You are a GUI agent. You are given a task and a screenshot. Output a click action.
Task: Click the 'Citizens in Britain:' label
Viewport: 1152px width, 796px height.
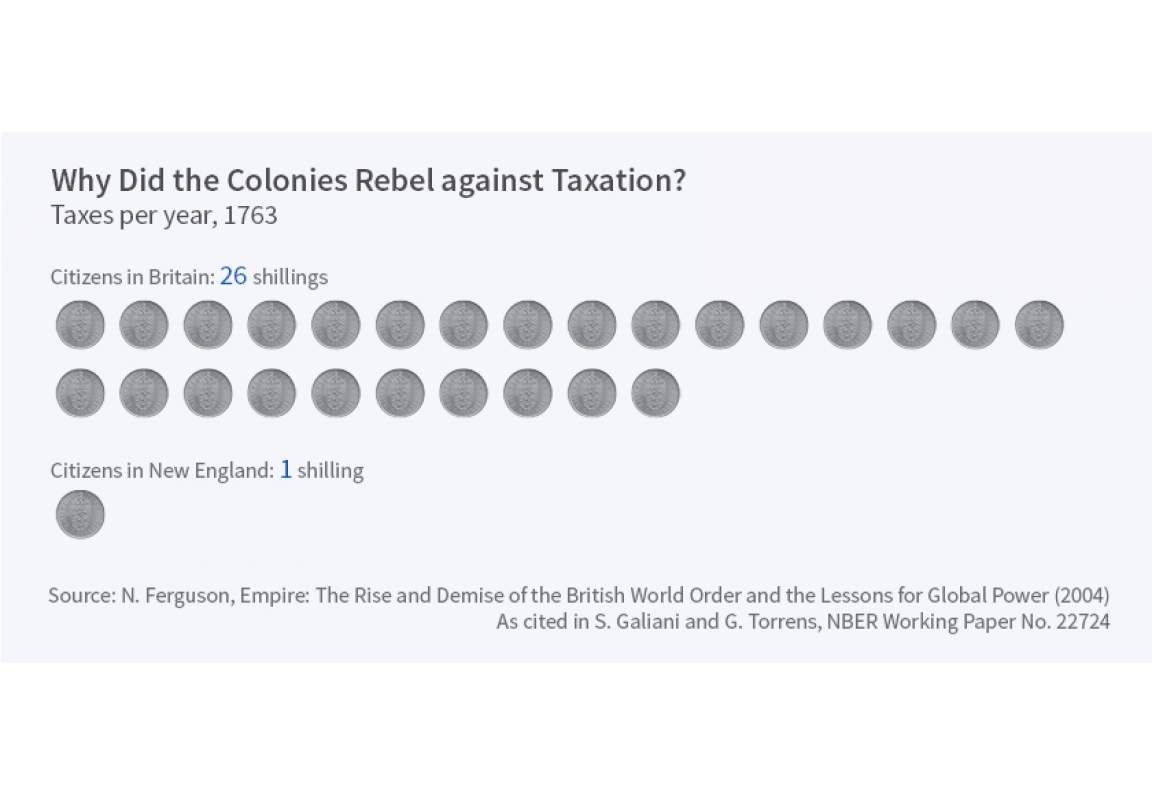click(132, 277)
